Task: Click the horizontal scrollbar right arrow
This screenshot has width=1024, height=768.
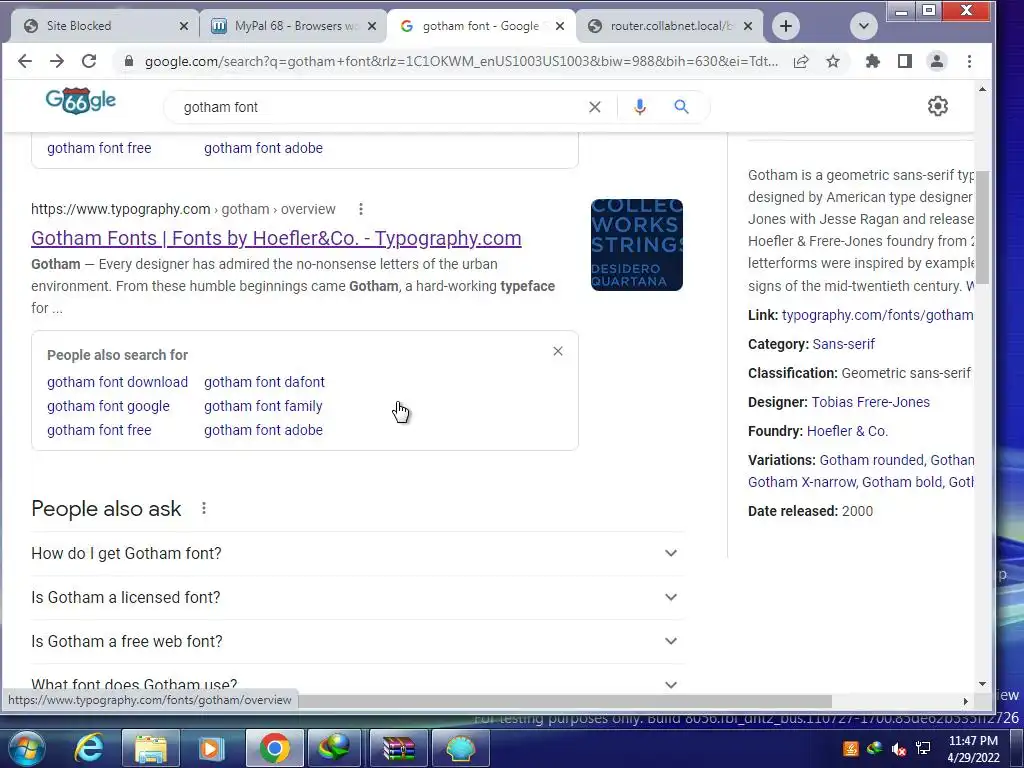Action: [x=965, y=701]
